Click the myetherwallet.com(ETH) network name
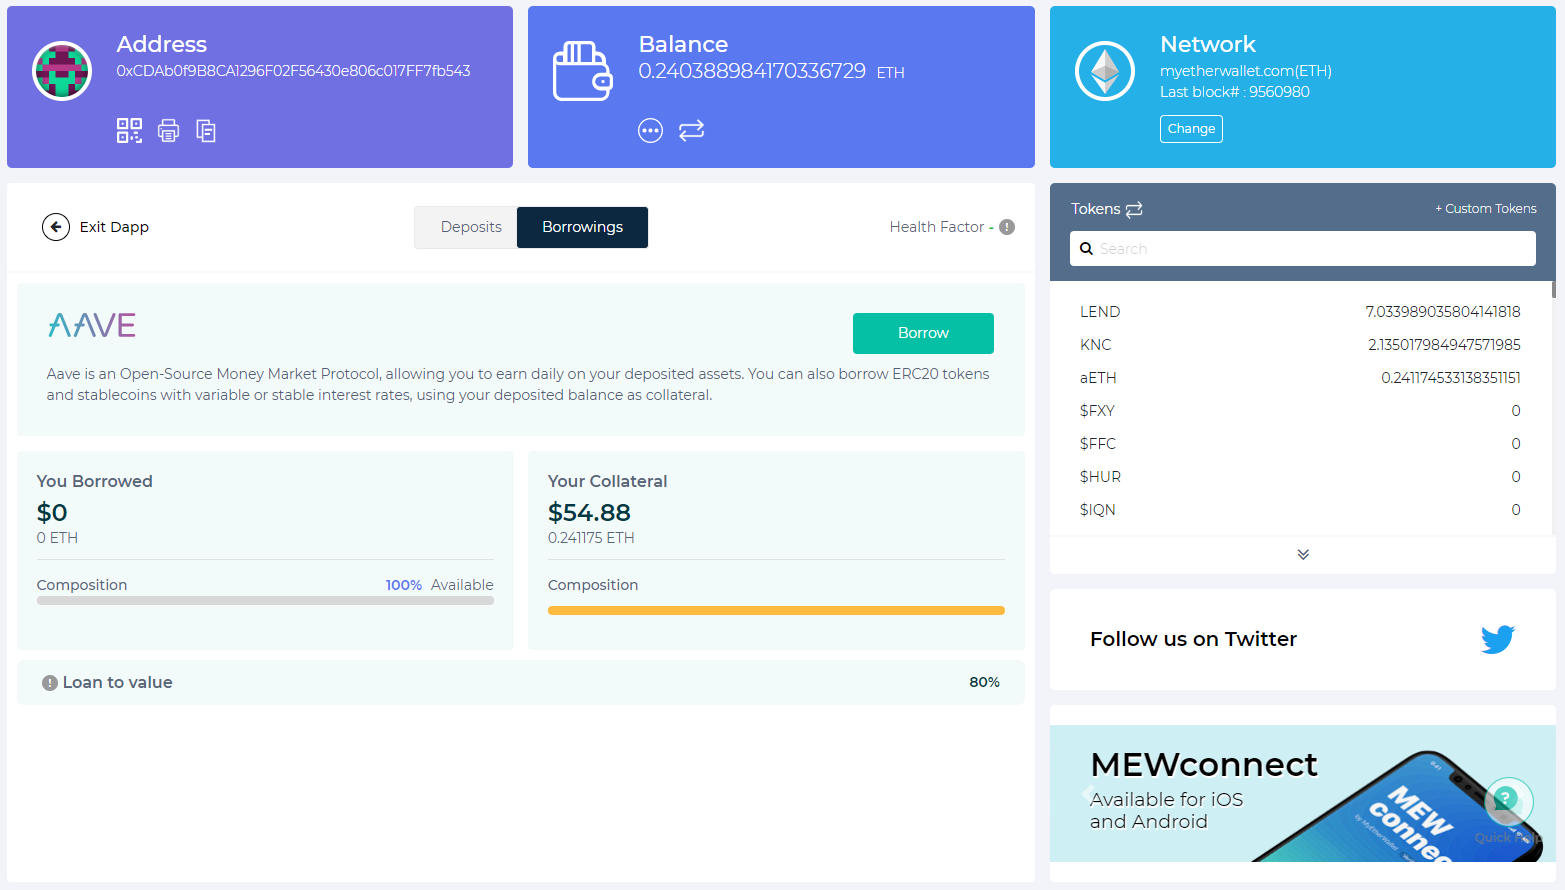 pyautogui.click(x=1246, y=71)
